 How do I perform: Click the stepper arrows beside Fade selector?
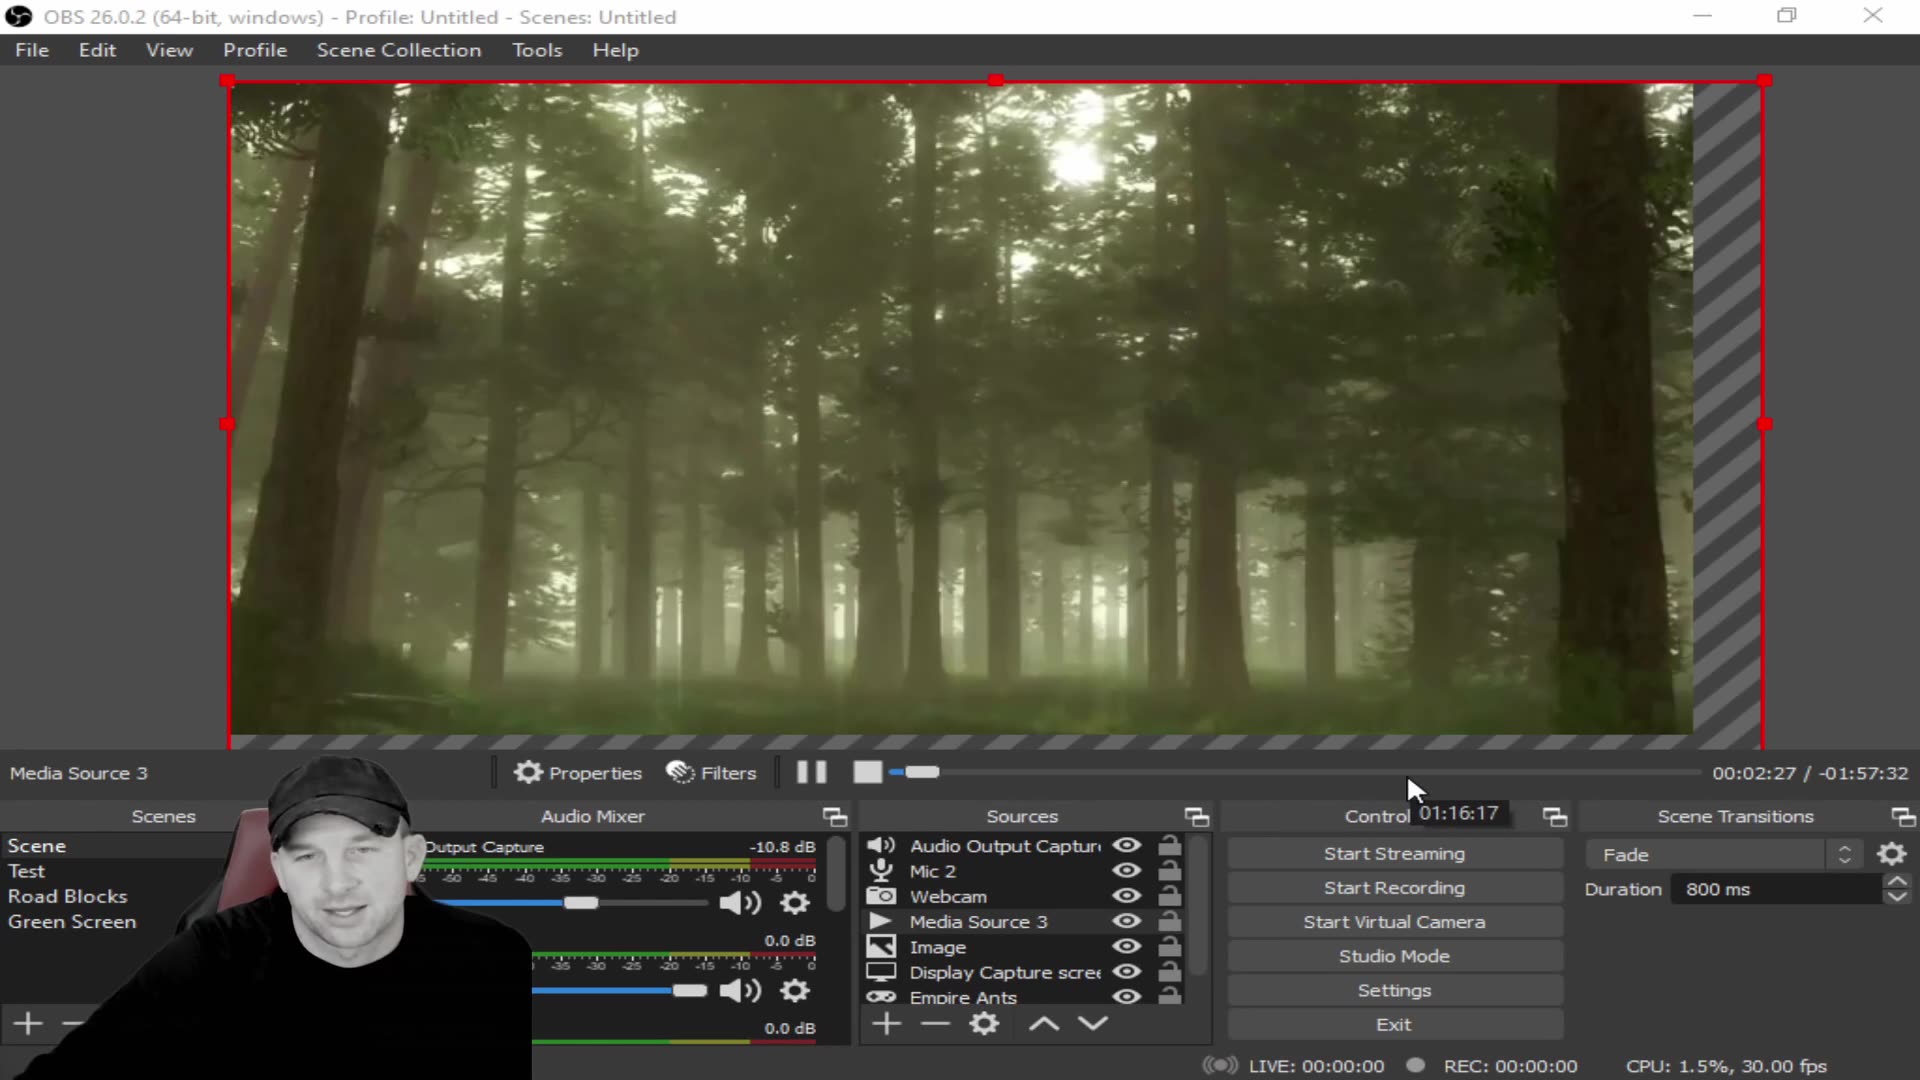tap(1845, 853)
